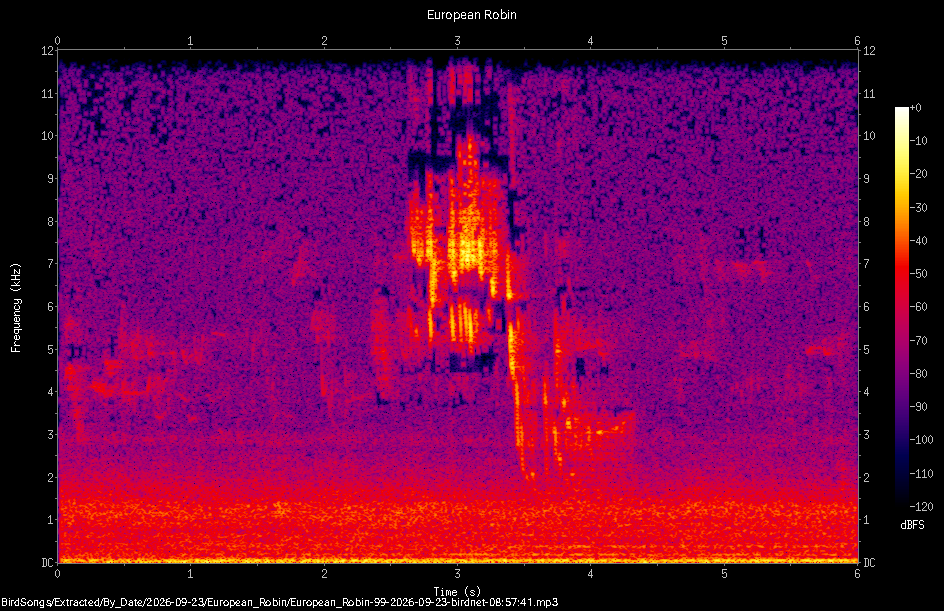Click the -20 value on the colorbar
Image resolution: width=944 pixels, height=611 pixels.
point(919,174)
